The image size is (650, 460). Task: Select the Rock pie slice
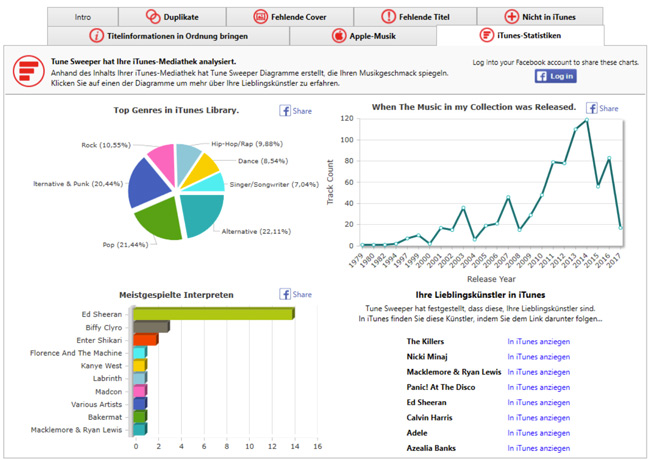pyautogui.click(x=165, y=162)
